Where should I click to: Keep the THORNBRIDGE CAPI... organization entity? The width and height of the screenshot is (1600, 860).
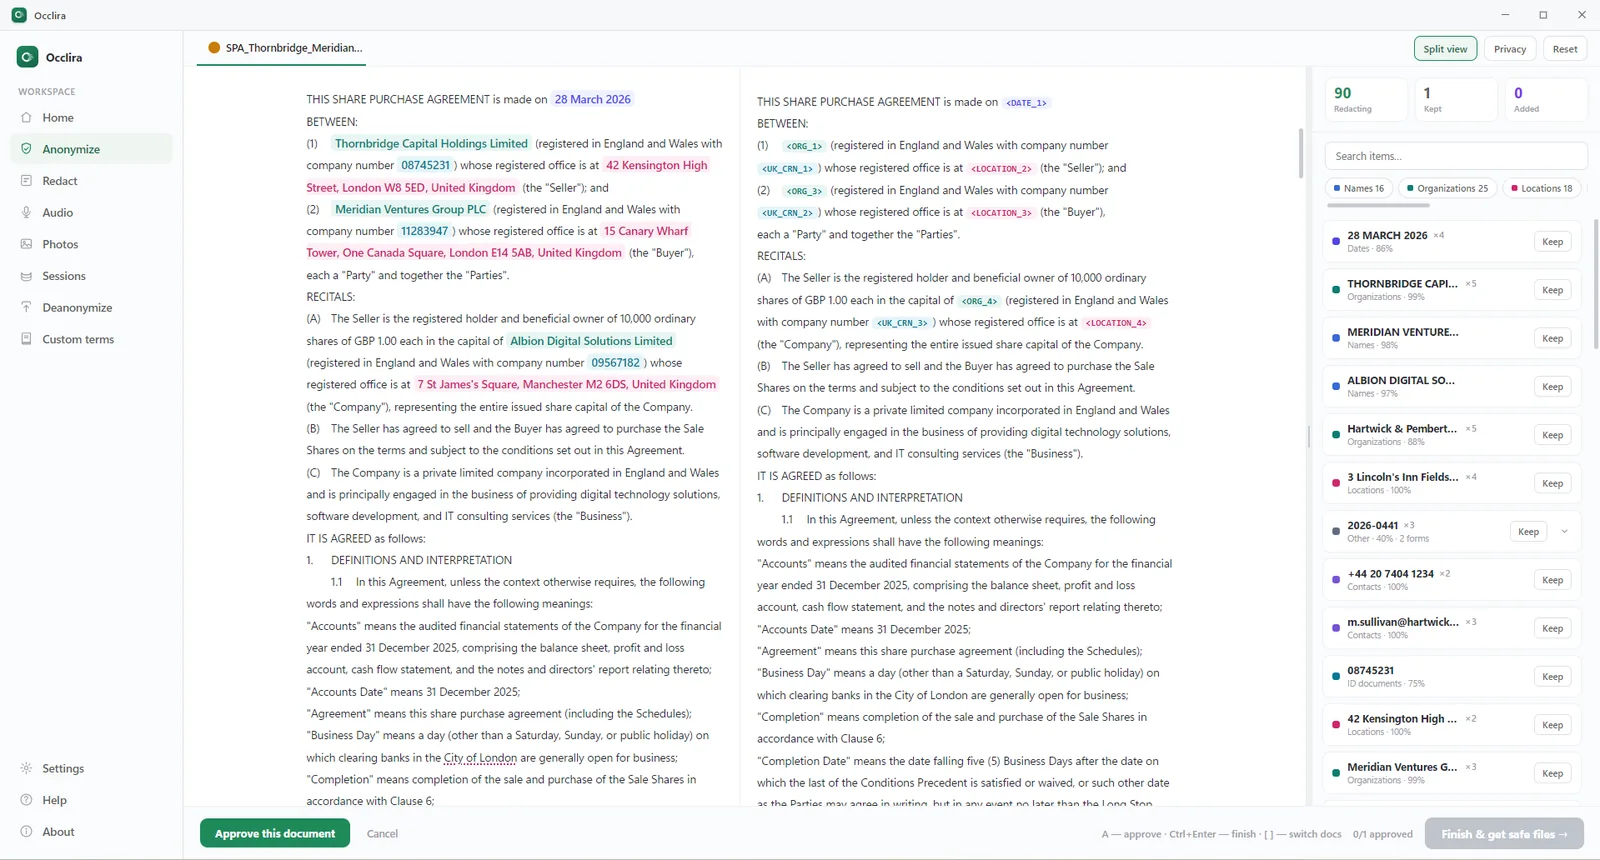click(1552, 290)
